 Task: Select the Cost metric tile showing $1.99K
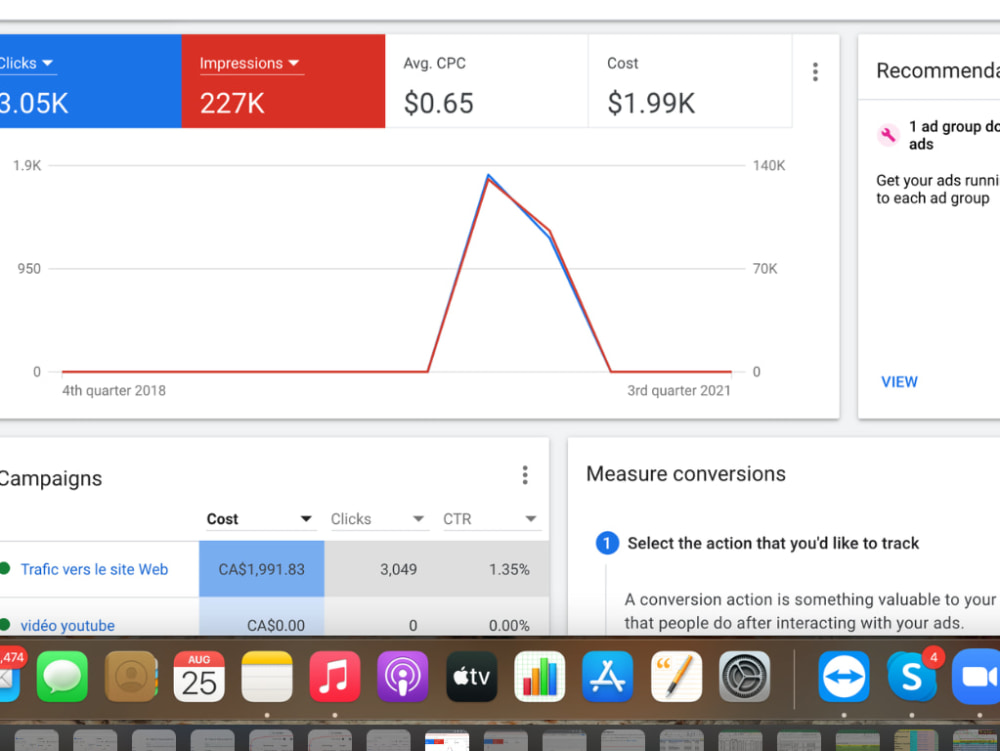pyautogui.click(x=690, y=81)
